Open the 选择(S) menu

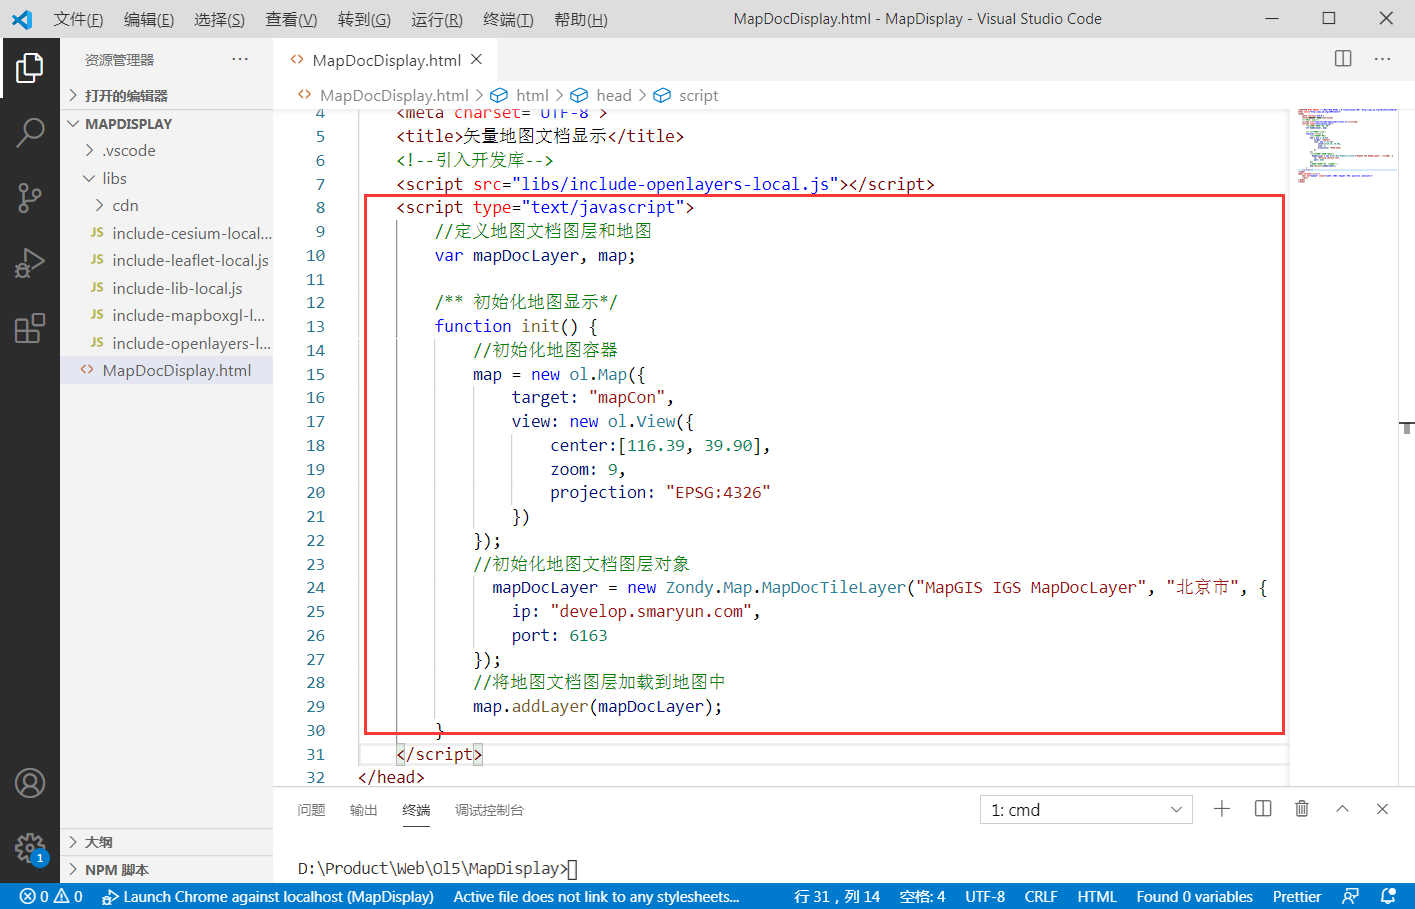pyautogui.click(x=219, y=19)
